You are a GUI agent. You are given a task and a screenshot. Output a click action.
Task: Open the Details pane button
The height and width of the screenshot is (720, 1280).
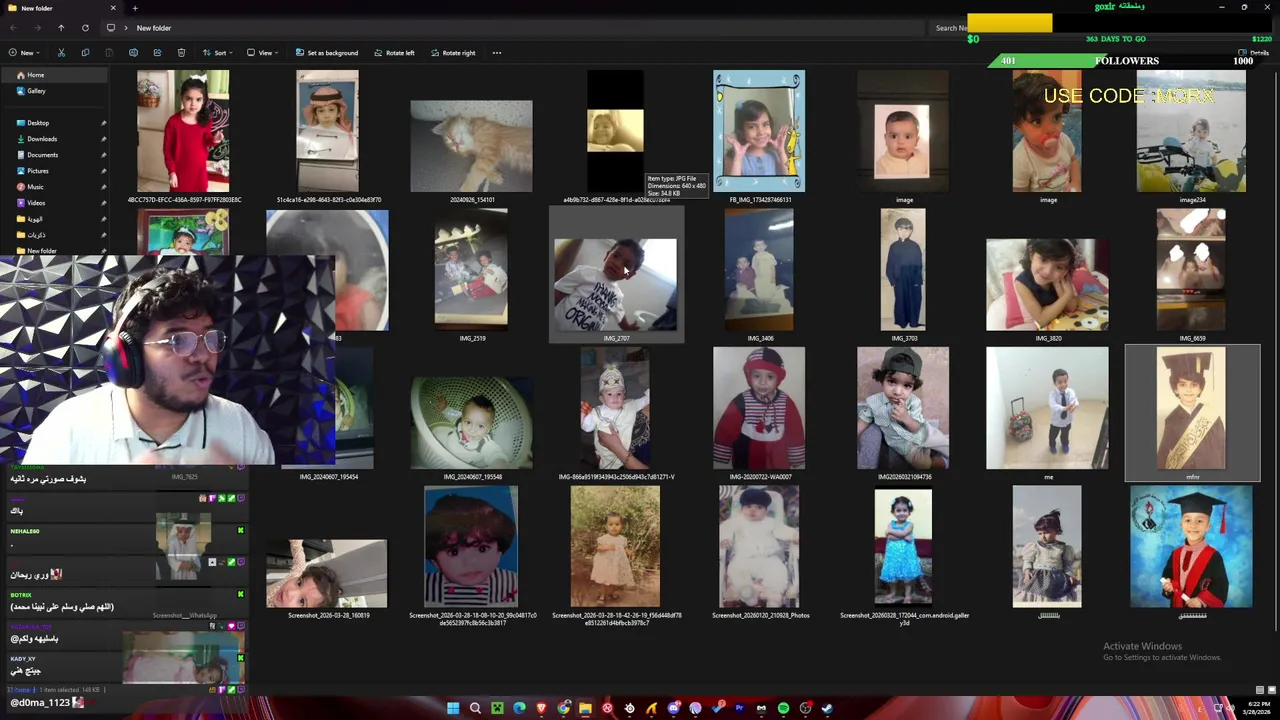(x=1254, y=53)
